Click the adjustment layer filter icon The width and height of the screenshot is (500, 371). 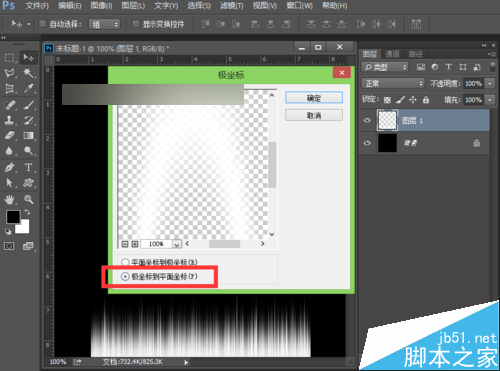pos(435,67)
